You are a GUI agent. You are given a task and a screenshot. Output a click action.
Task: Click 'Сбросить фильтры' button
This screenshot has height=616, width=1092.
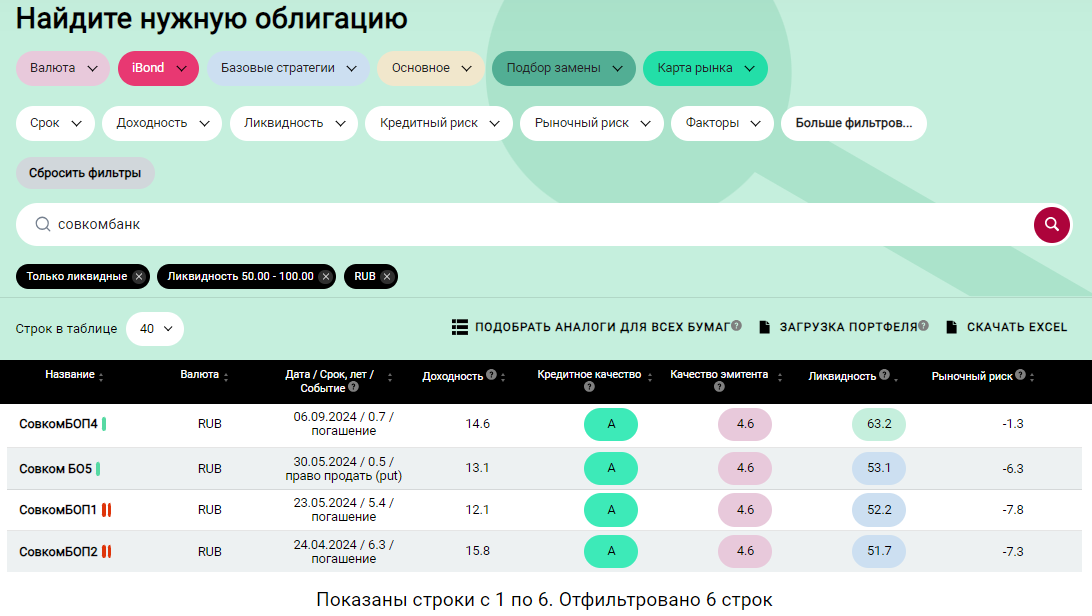[85, 173]
